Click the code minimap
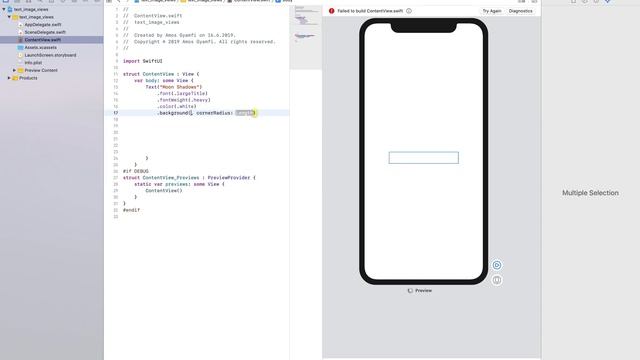The image size is (640, 360). pos(306,38)
